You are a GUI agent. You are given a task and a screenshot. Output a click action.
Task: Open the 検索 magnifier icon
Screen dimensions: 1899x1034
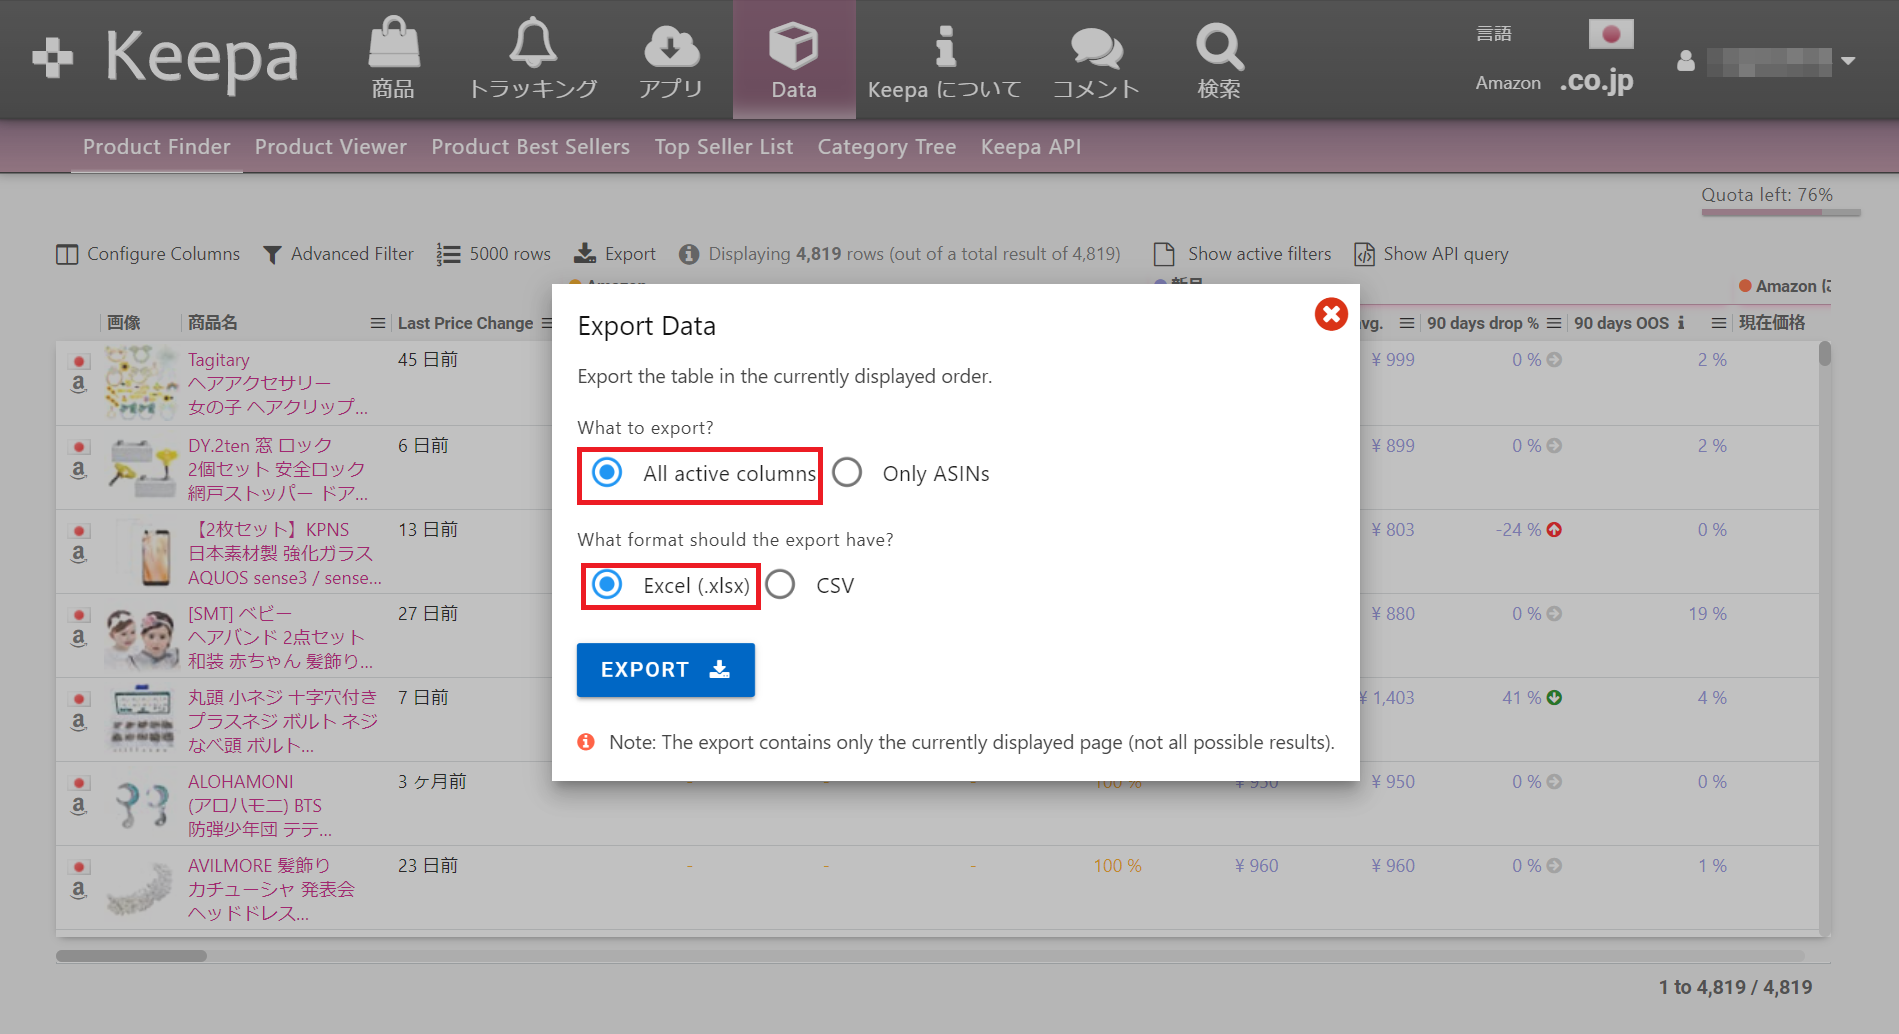(x=1219, y=45)
